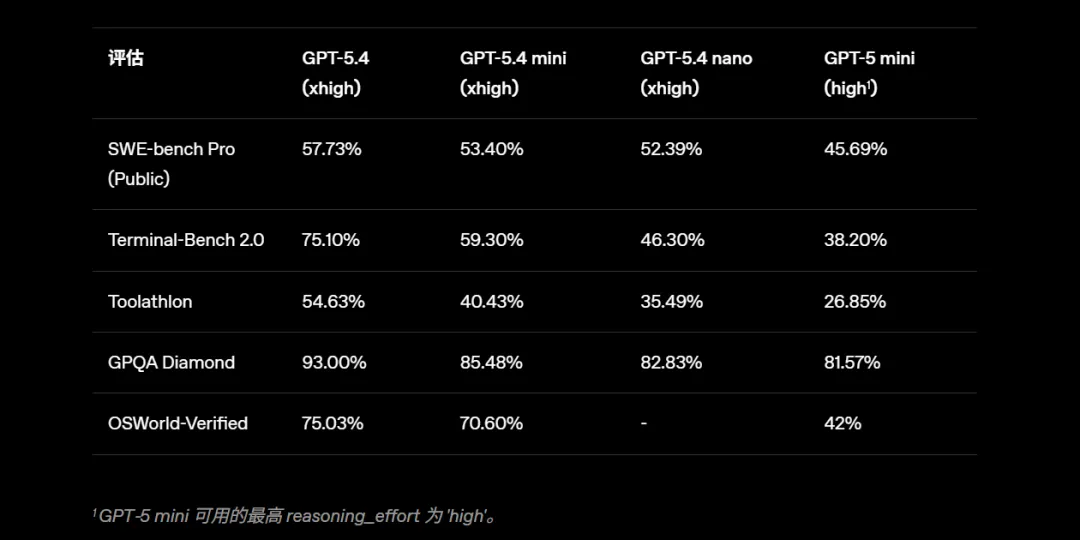Screen dimensions: 1080x540
Task: Click the GPT-5 mini (high) header
Action: point(868,73)
